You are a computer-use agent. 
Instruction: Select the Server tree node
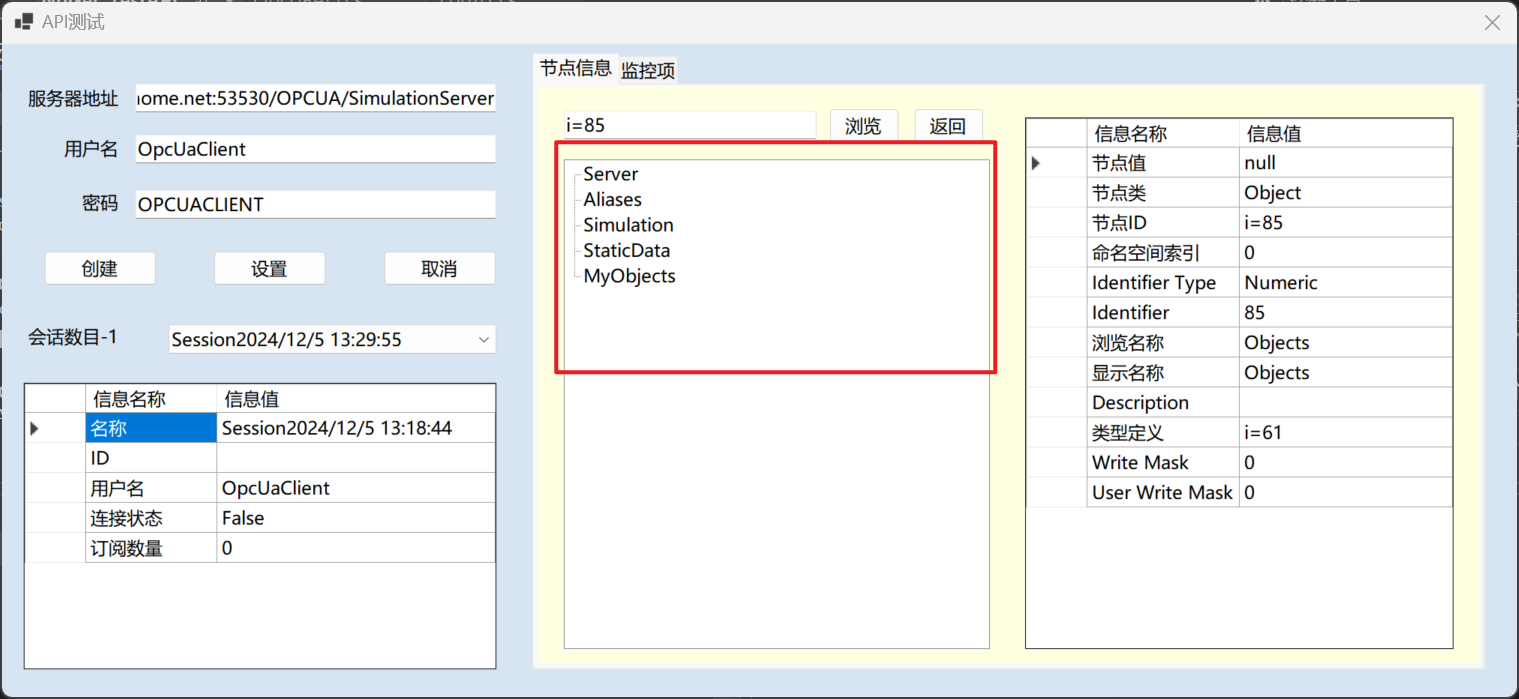pyautogui.click(x=610, y=174)
